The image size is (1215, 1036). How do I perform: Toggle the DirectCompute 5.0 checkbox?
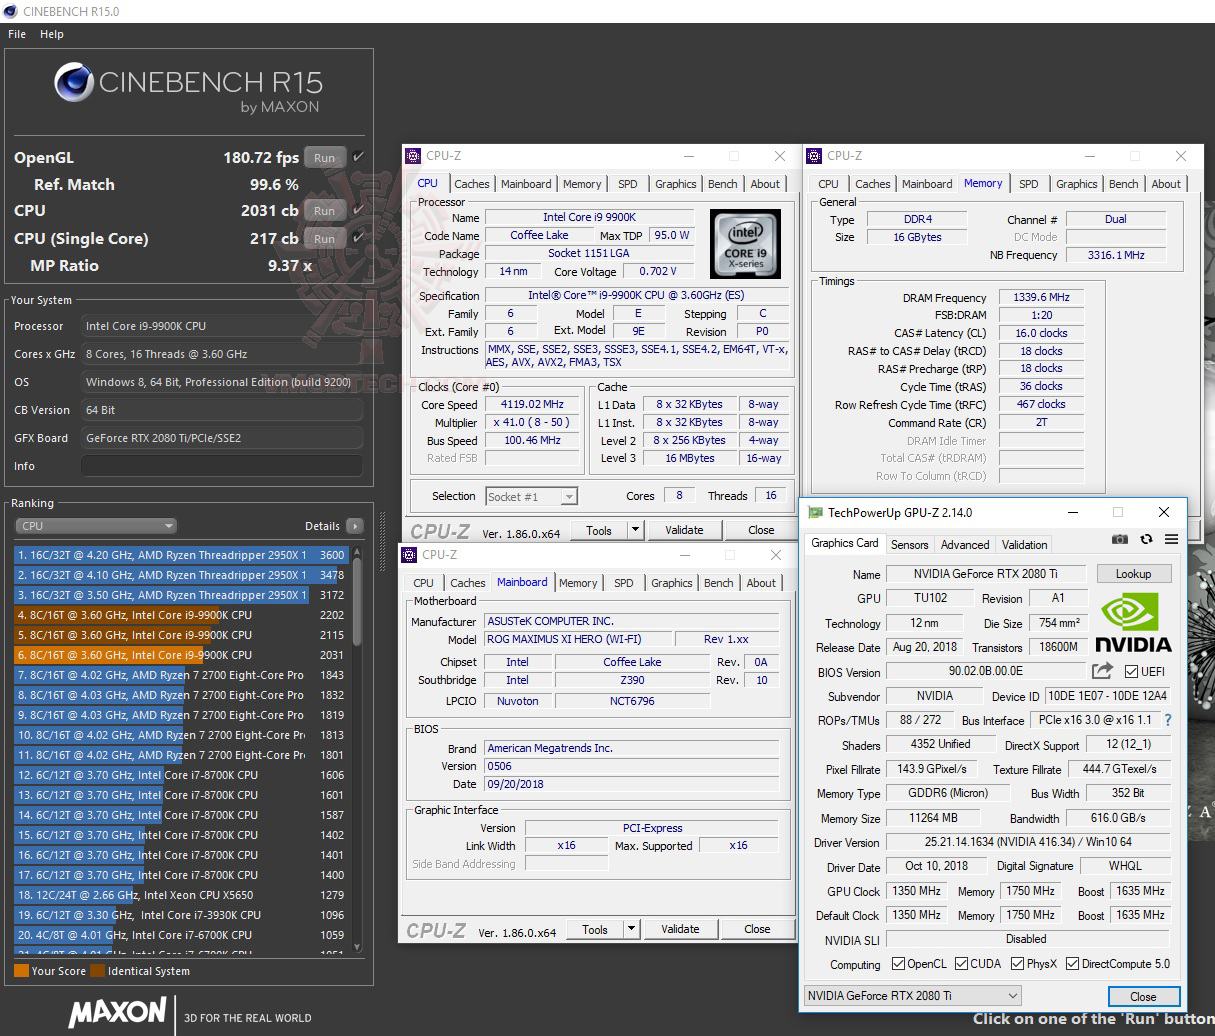[x=1072, y=964]
